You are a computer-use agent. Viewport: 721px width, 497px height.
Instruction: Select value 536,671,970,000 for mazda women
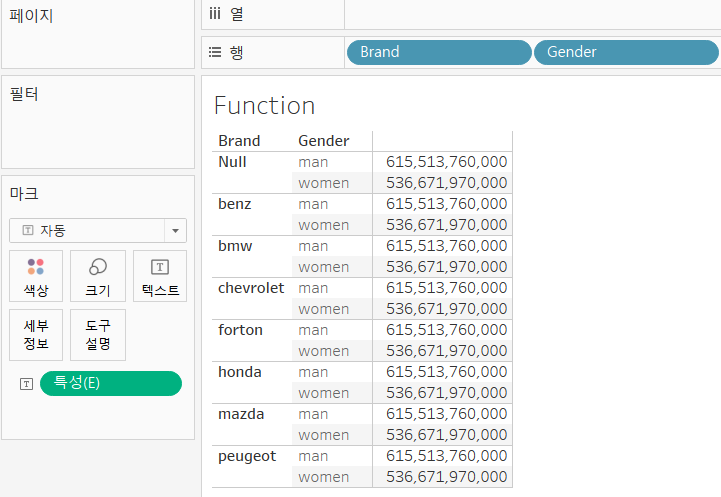click(446, 435)
